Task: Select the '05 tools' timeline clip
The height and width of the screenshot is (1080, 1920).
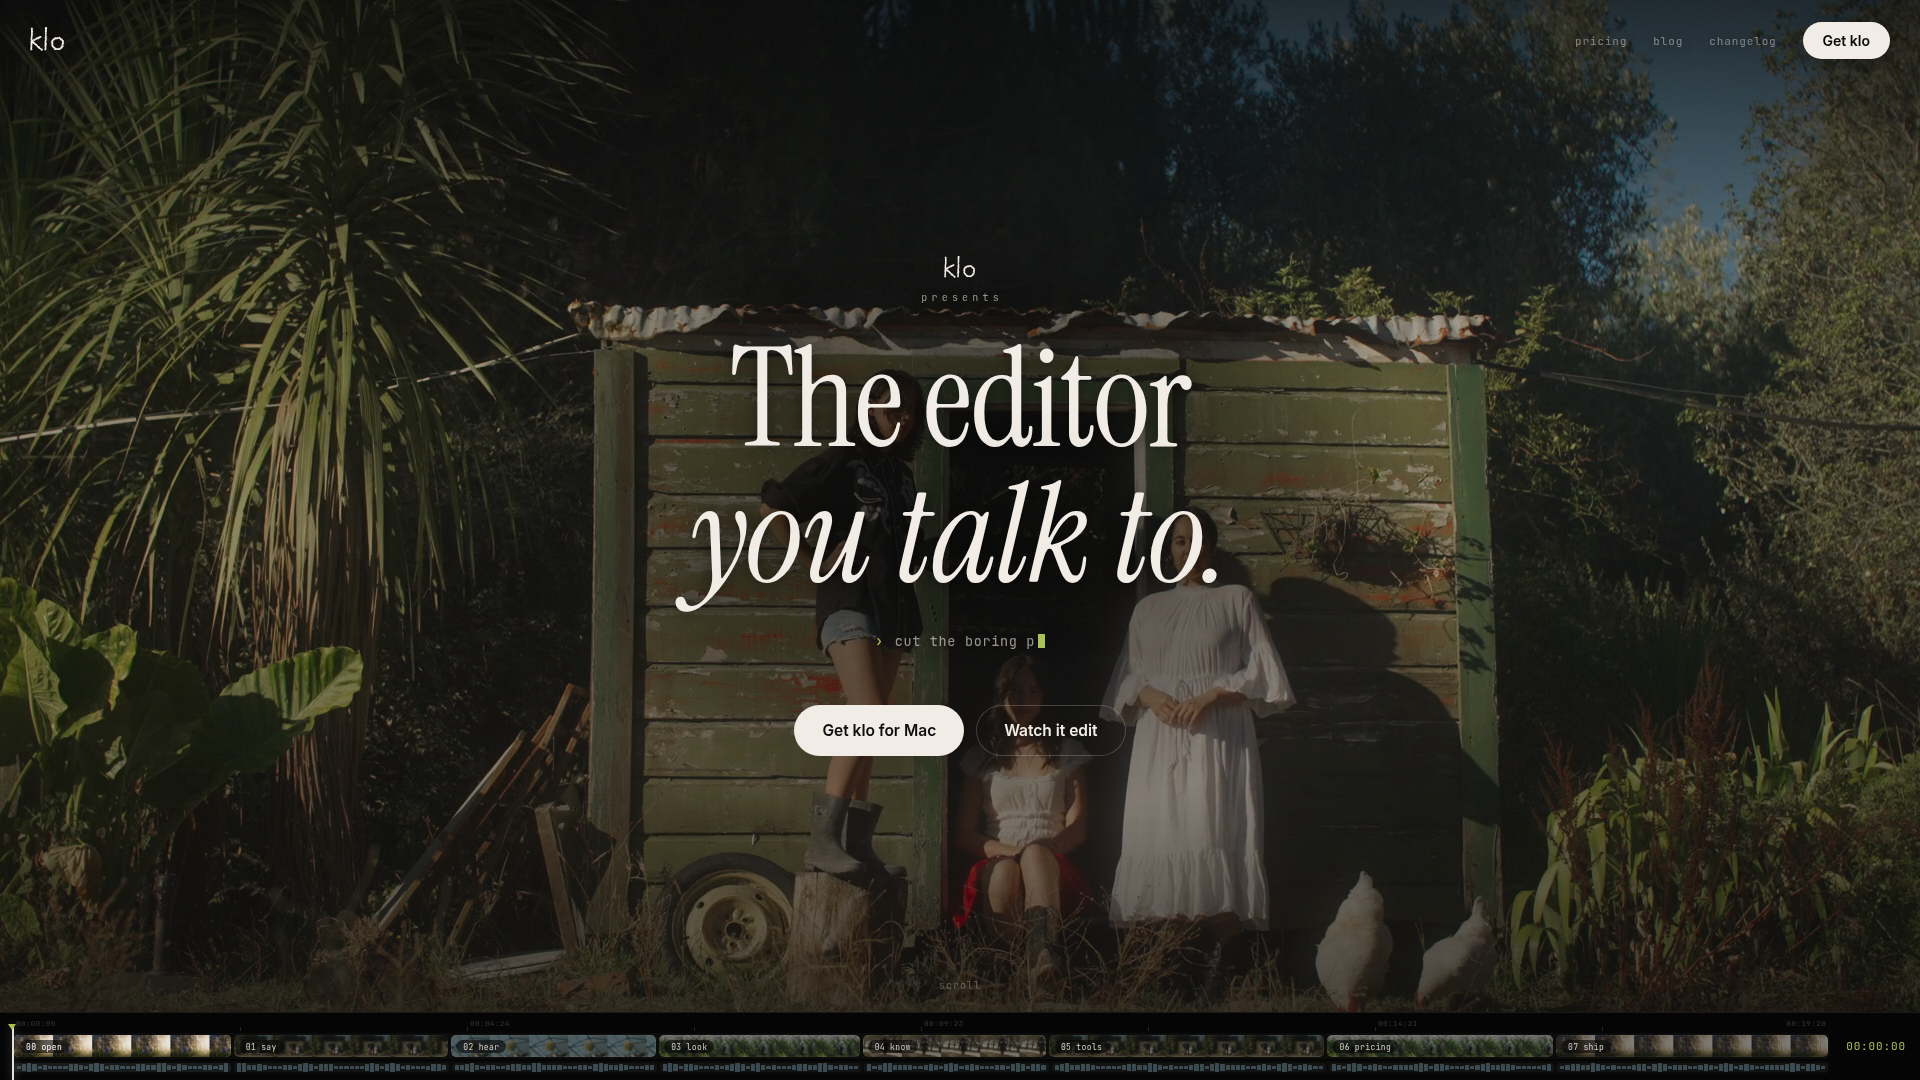Action: (1187, 1046)
